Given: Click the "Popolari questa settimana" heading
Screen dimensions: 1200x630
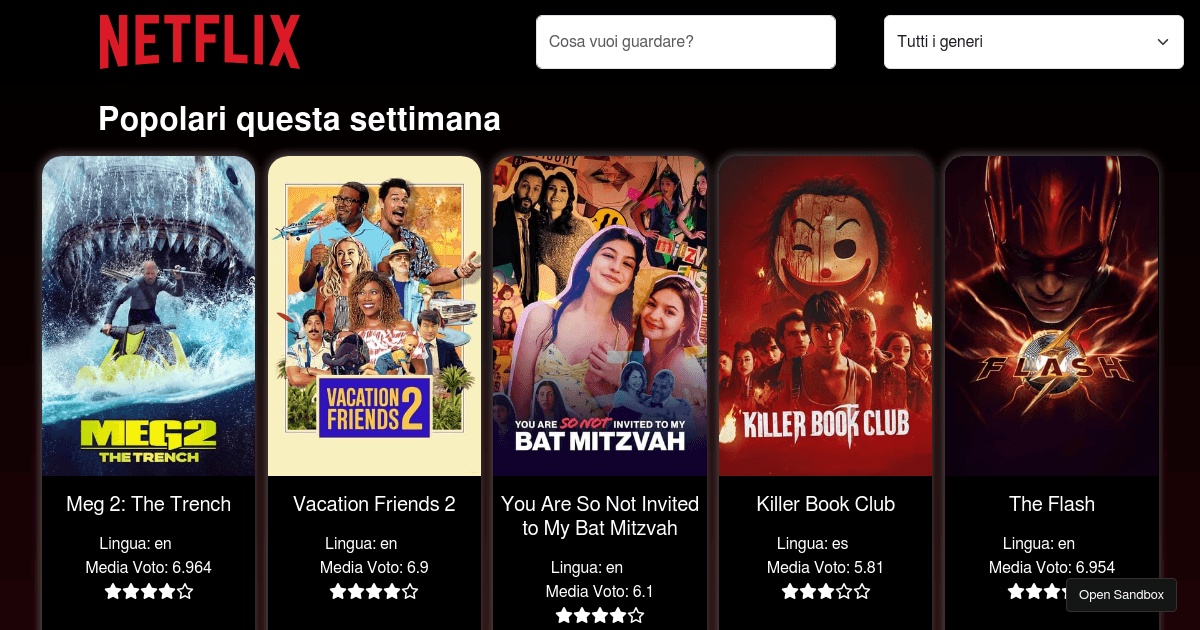Looking at the screenshot, I should [x=299, y=119].
